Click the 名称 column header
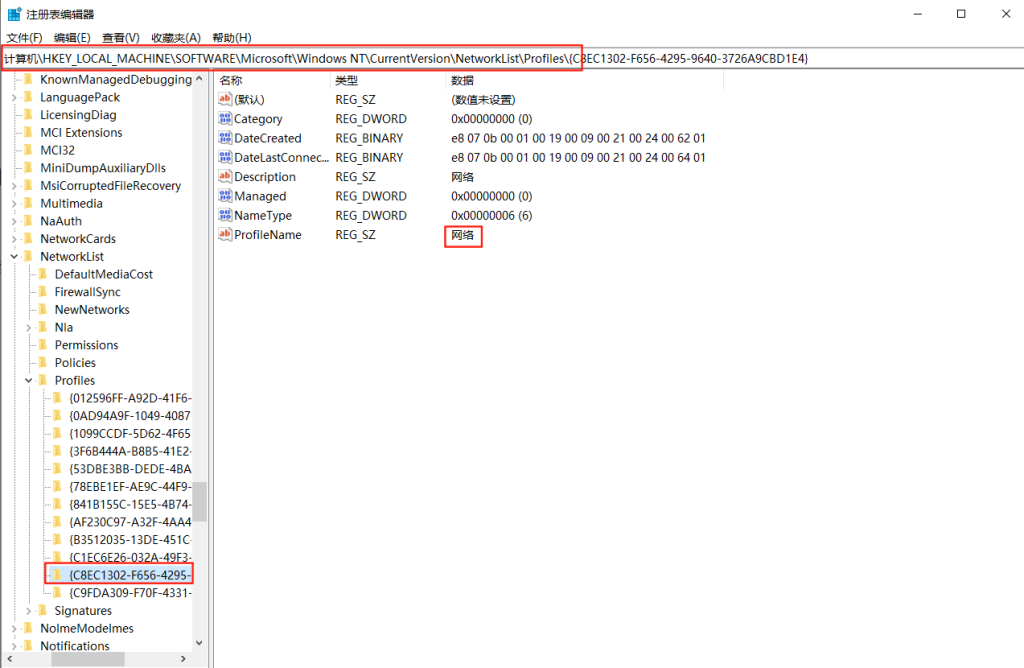 pyautogui.click(x=232, y=80)
